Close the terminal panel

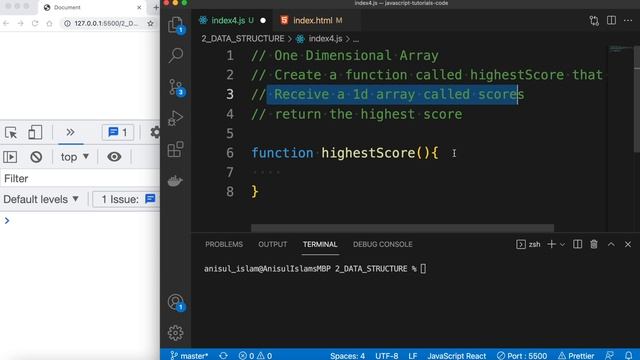pos(628,244)
